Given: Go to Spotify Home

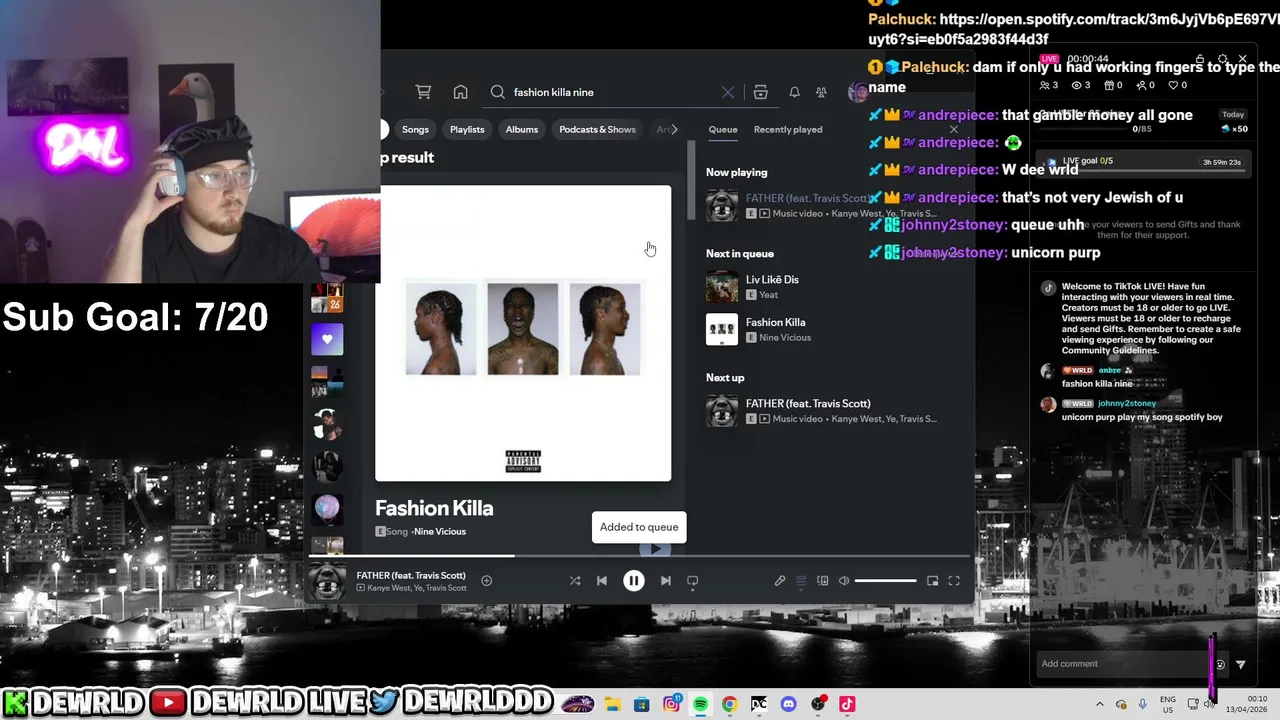Looking at the screenshot, I should (x=460, y=92).
